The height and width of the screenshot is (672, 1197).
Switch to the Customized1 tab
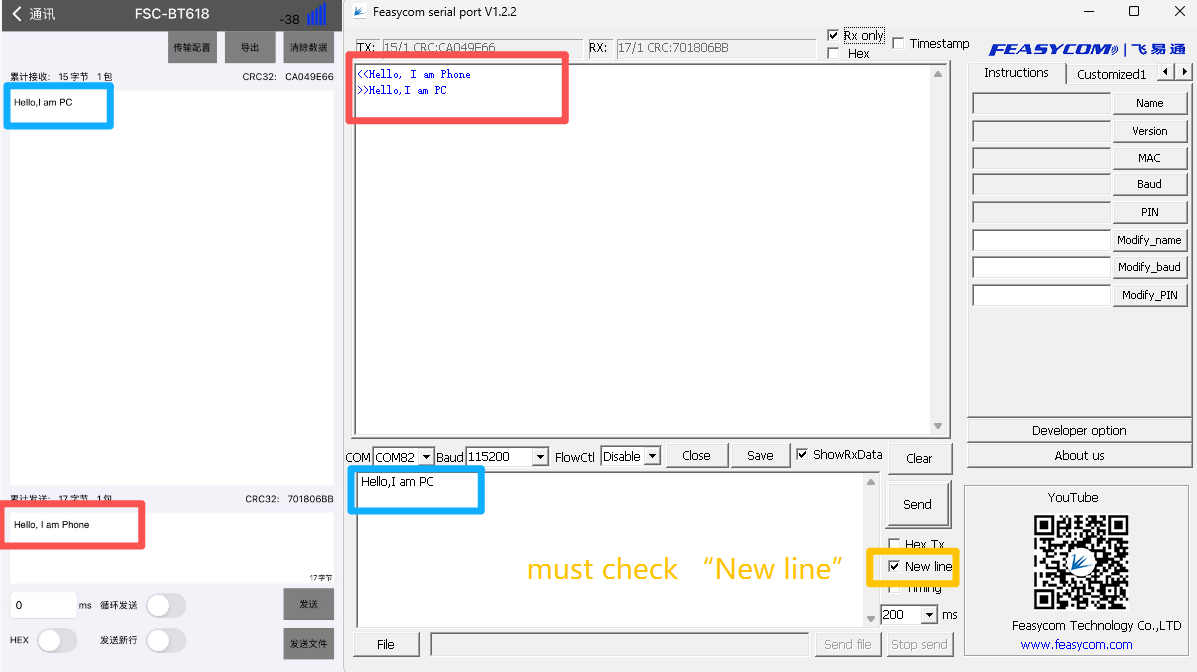point(1111,74)
